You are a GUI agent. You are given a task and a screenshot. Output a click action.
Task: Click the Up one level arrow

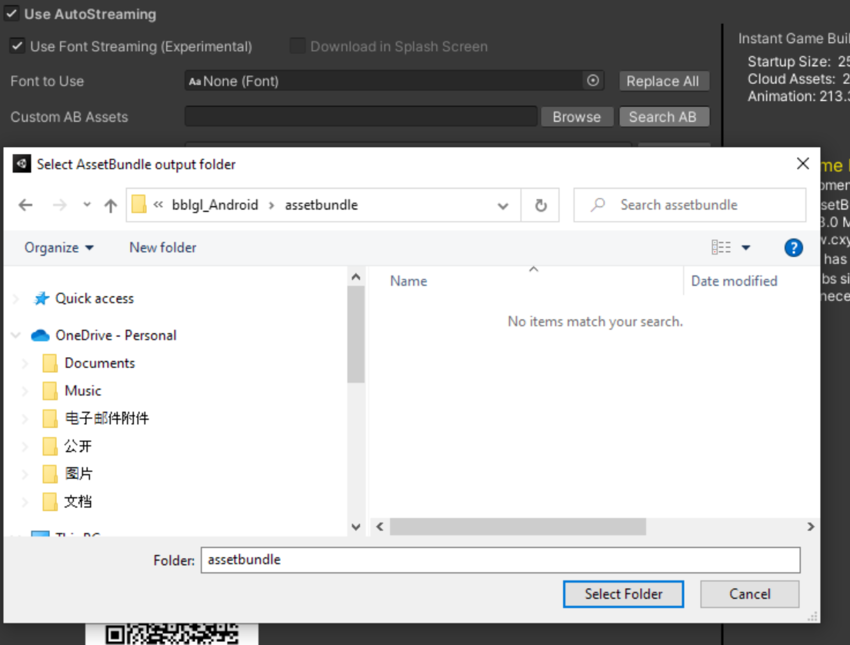click(x=111, y=205)
